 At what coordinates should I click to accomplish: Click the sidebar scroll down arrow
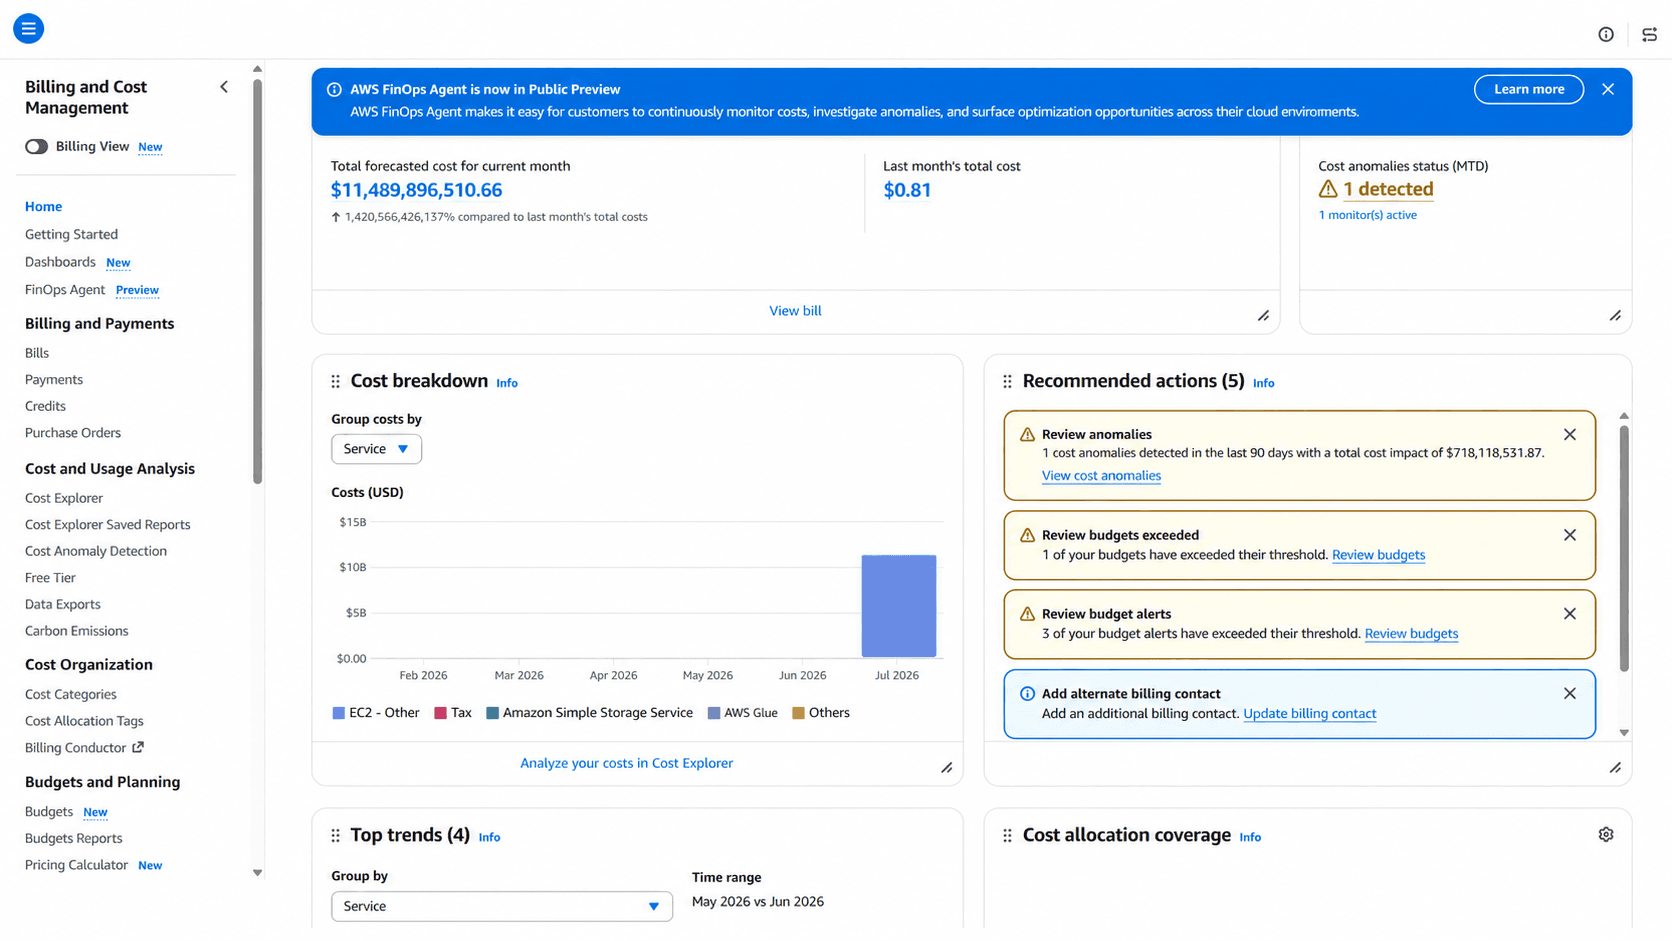coord(257,873)
